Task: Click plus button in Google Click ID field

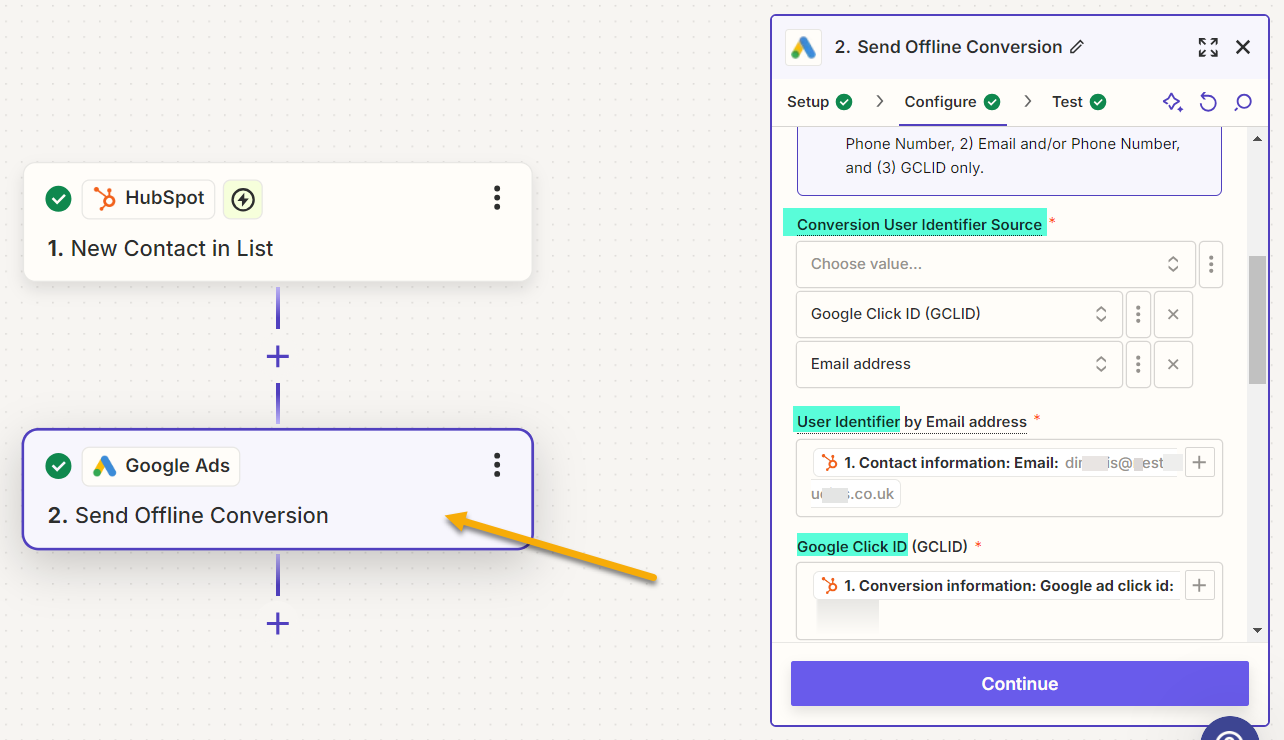Action: pyautogui.click(x=1200, y=585)
